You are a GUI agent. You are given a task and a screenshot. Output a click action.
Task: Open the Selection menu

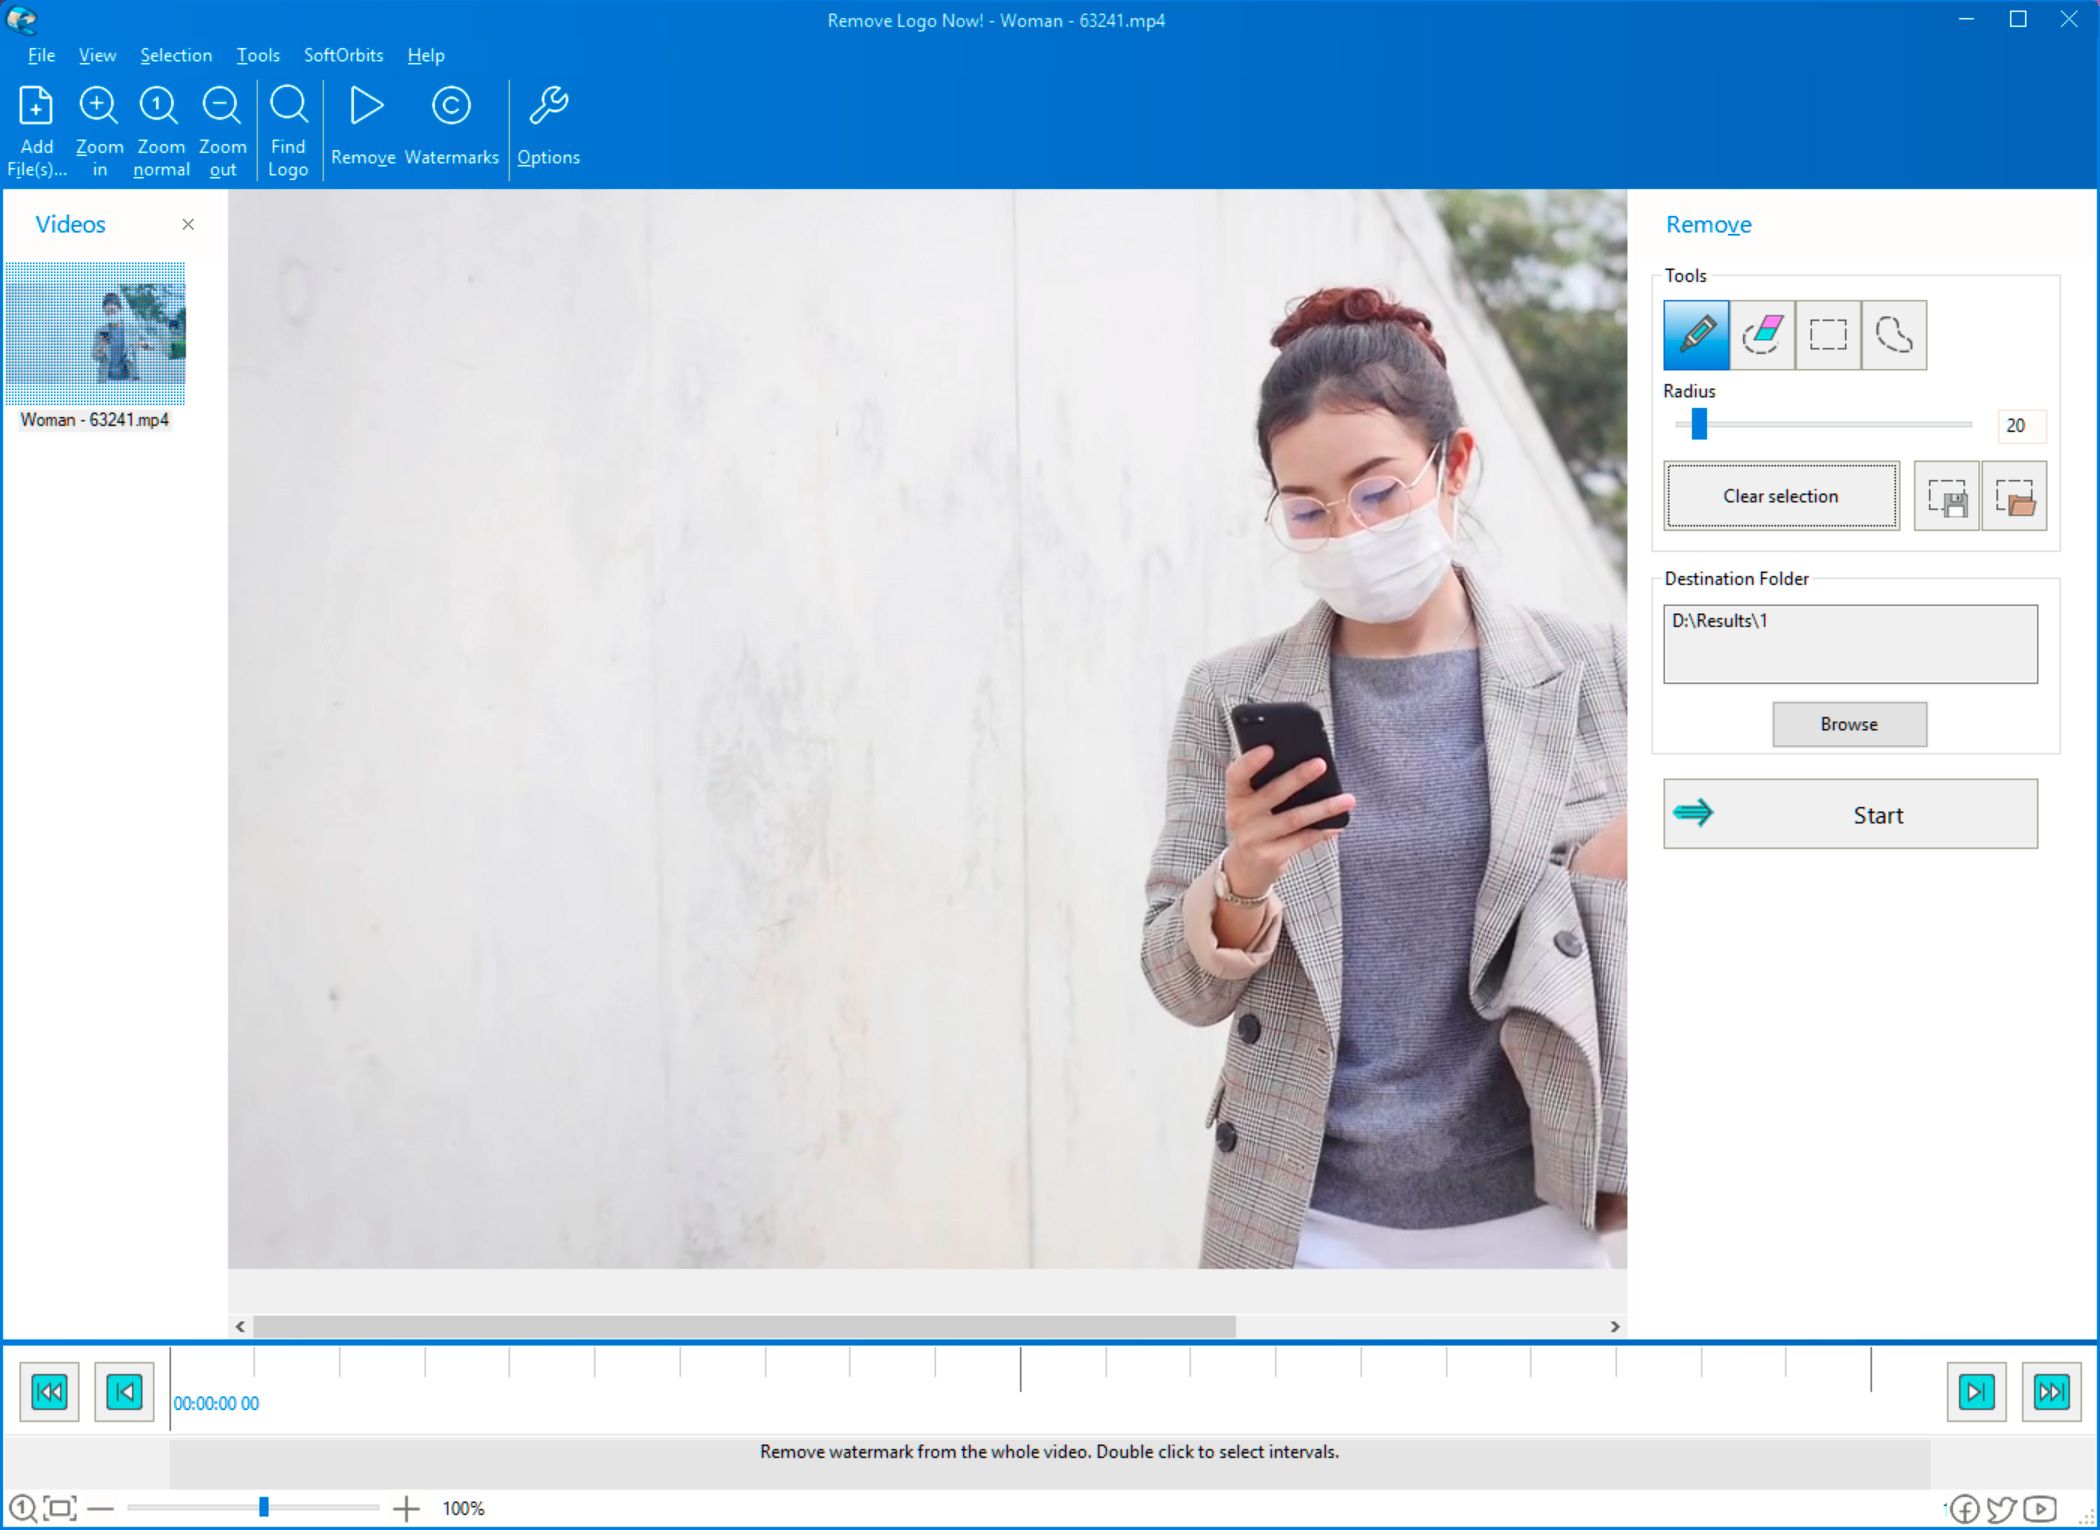point(176,55)
